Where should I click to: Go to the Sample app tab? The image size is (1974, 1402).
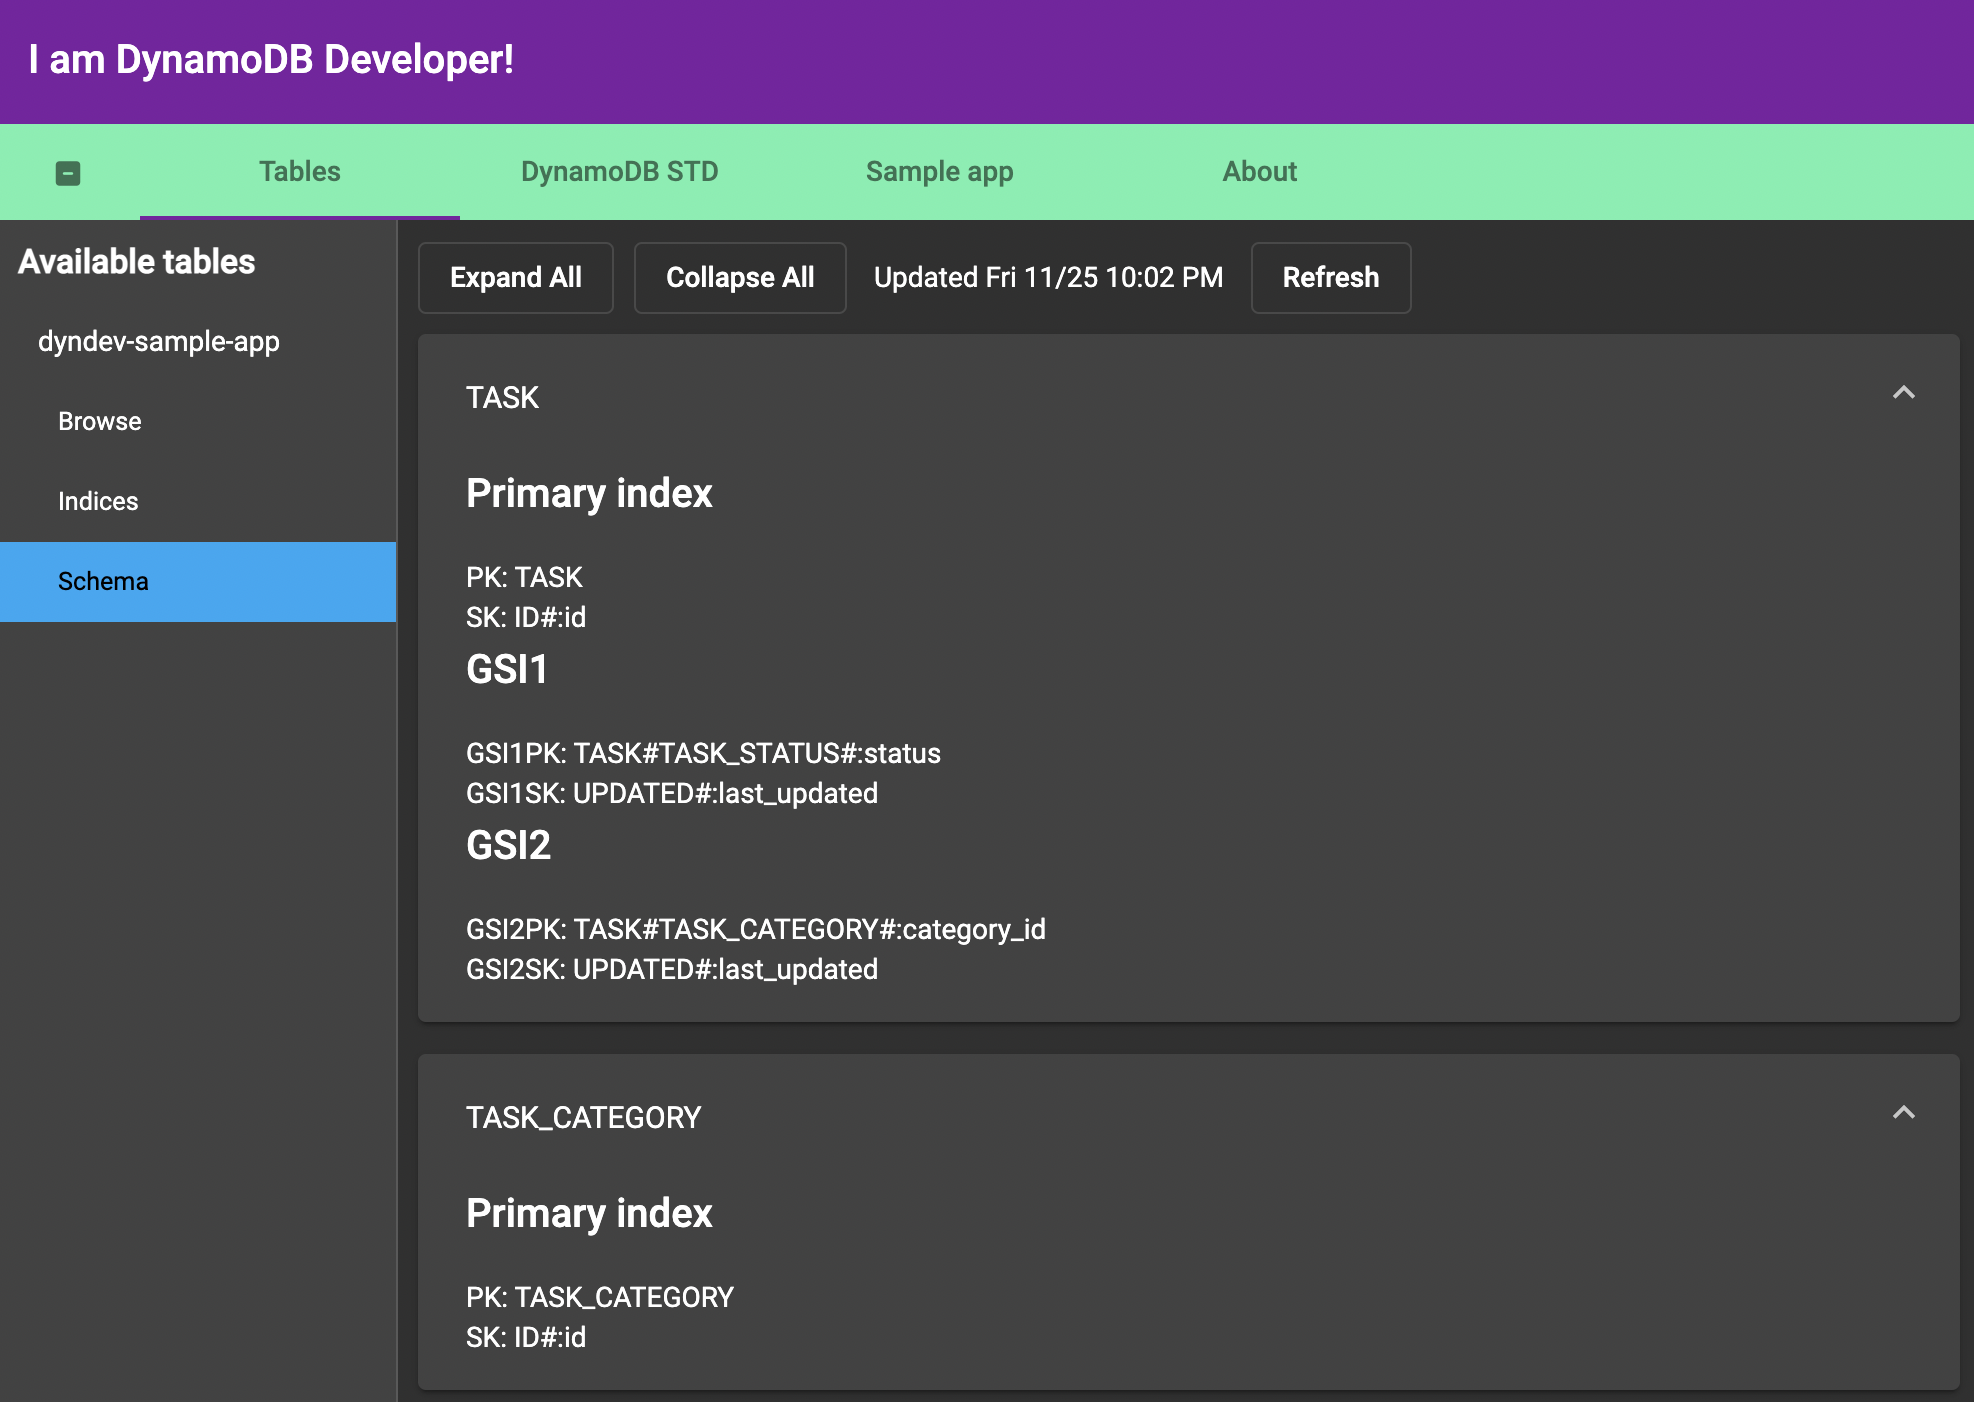coord(939,172)
